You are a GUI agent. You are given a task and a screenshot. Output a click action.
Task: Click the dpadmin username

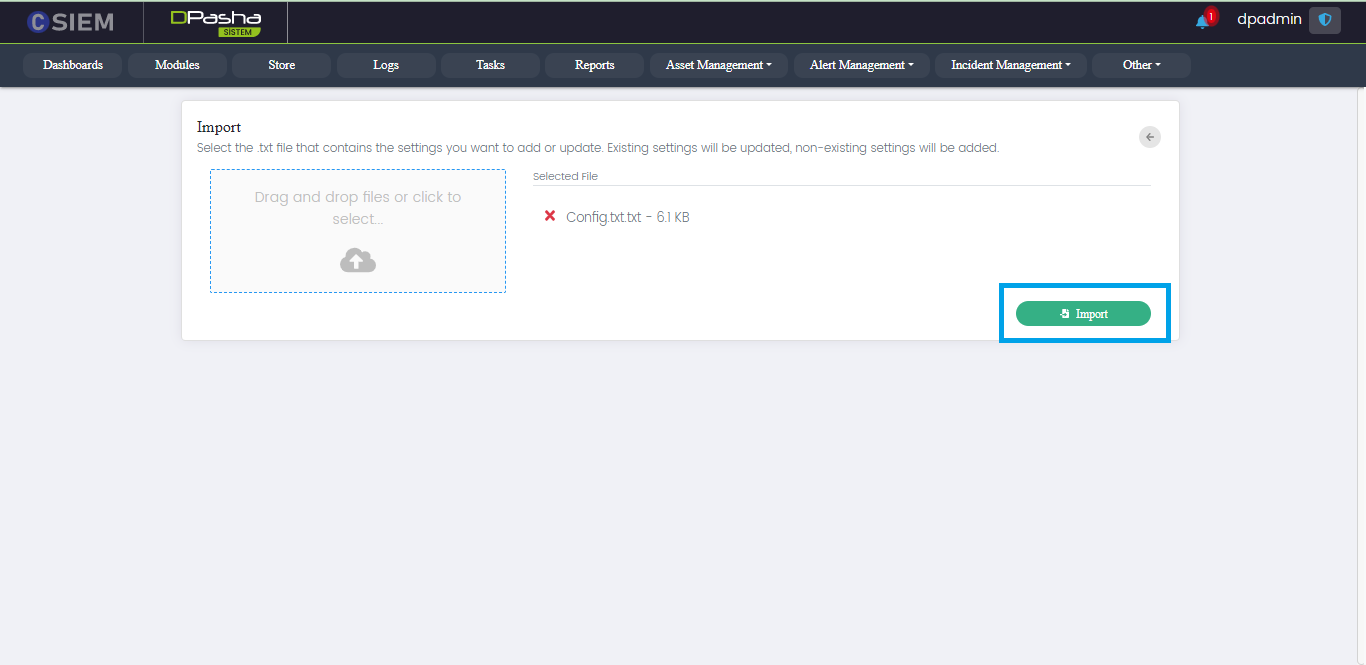point(1269,19)
